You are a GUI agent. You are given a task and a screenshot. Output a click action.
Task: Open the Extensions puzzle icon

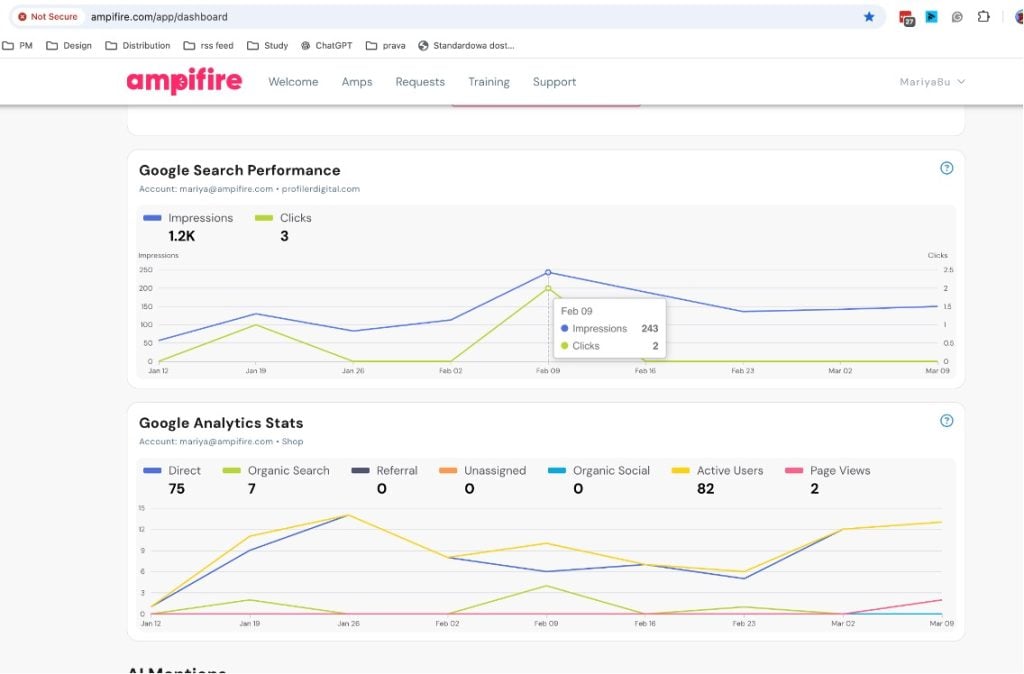point(984,17)
